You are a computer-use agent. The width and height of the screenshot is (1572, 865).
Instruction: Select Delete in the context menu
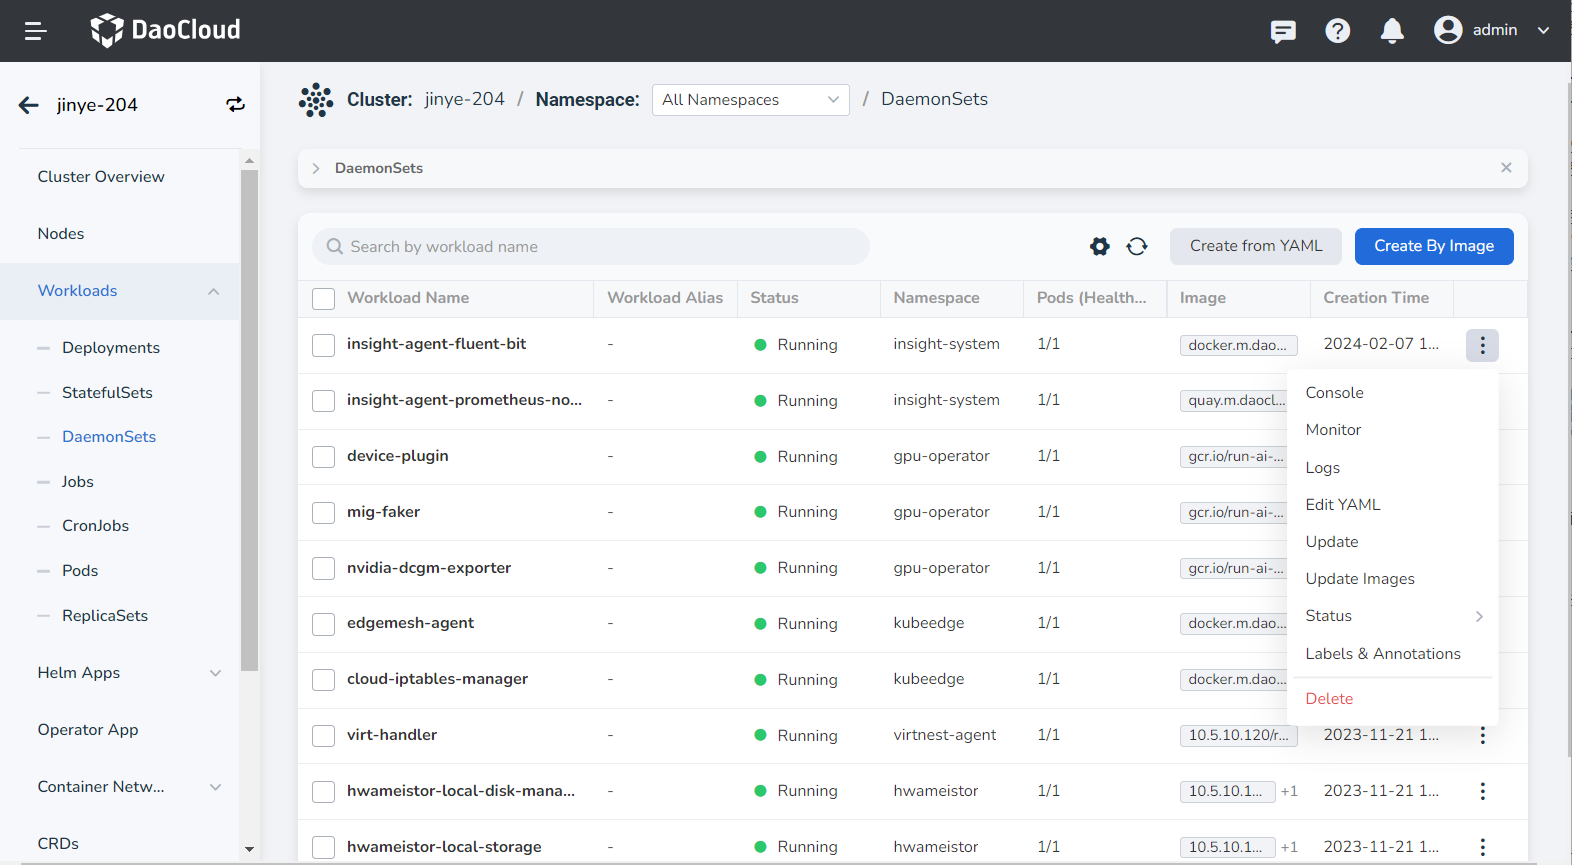click(1329, 699)
